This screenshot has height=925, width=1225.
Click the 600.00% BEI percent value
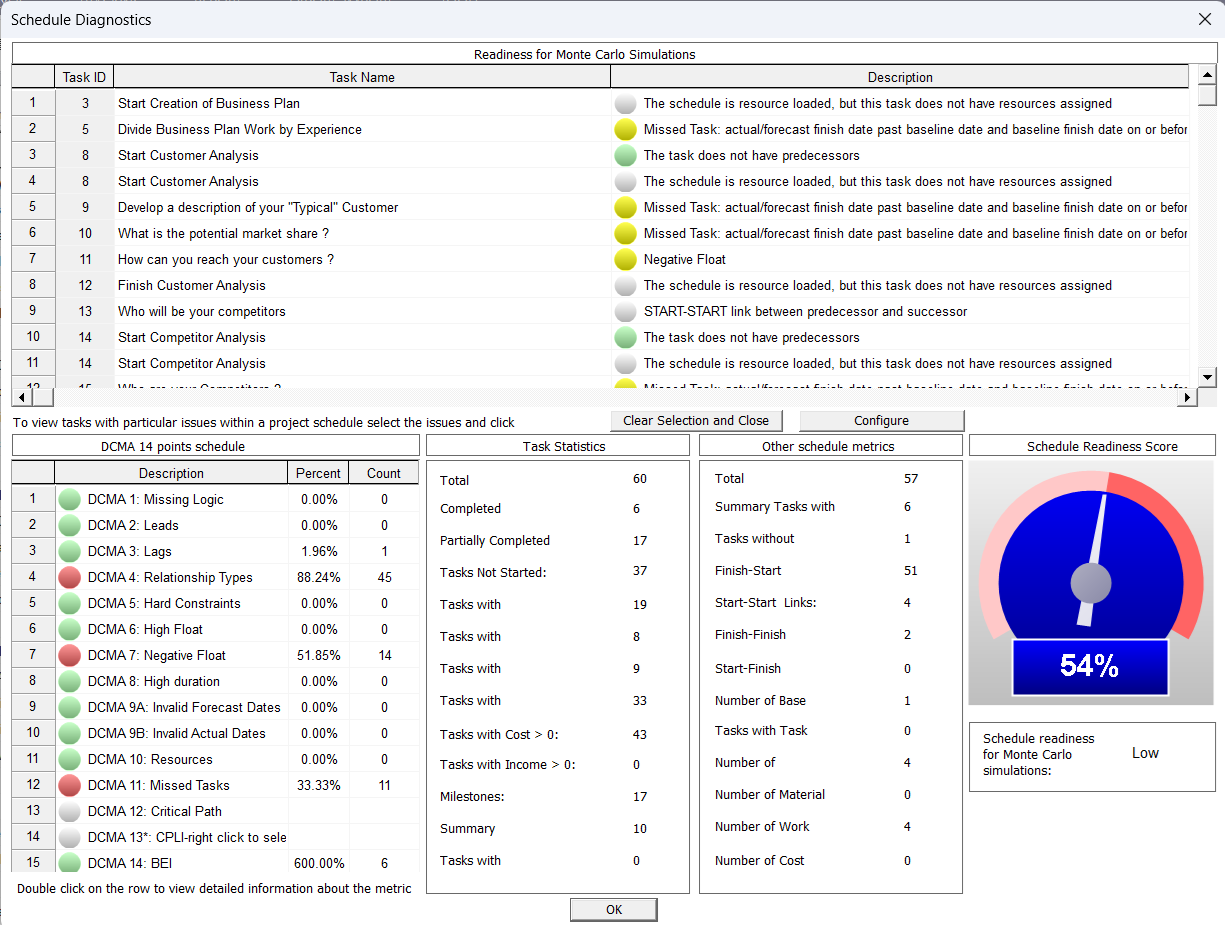tap(319, 863)
